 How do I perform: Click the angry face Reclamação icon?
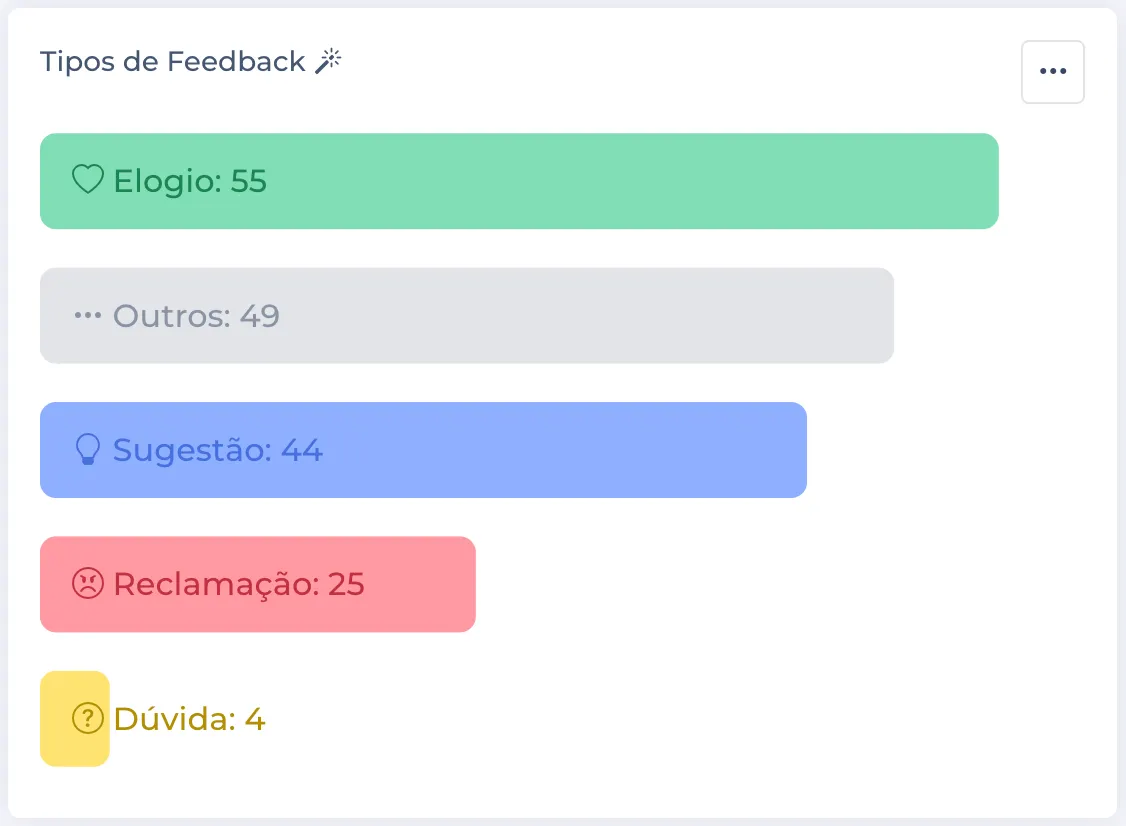tap(88, 584)
